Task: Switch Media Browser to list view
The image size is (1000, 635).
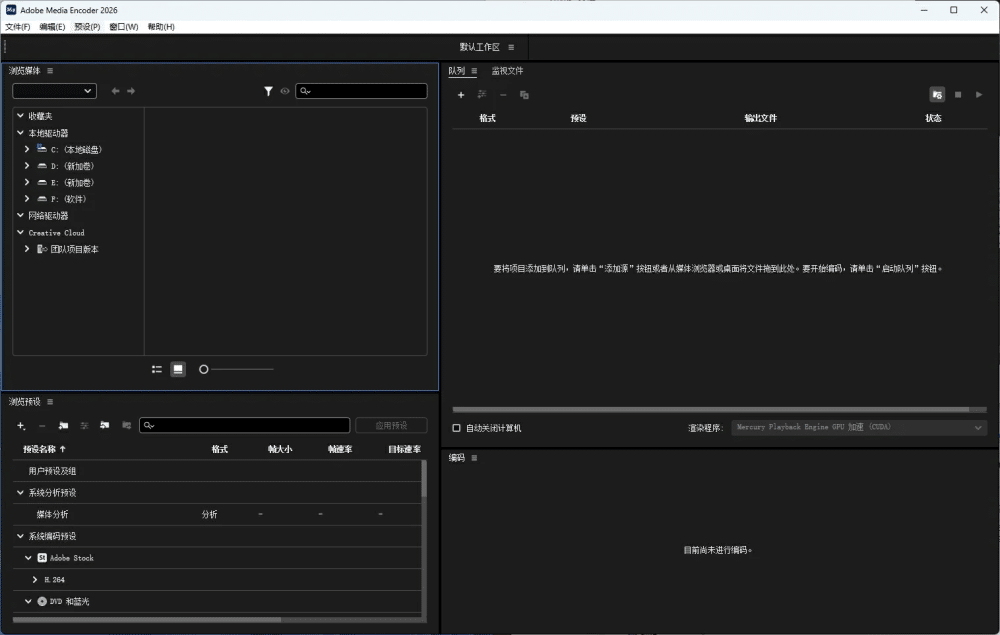Action: coord(157,369)
